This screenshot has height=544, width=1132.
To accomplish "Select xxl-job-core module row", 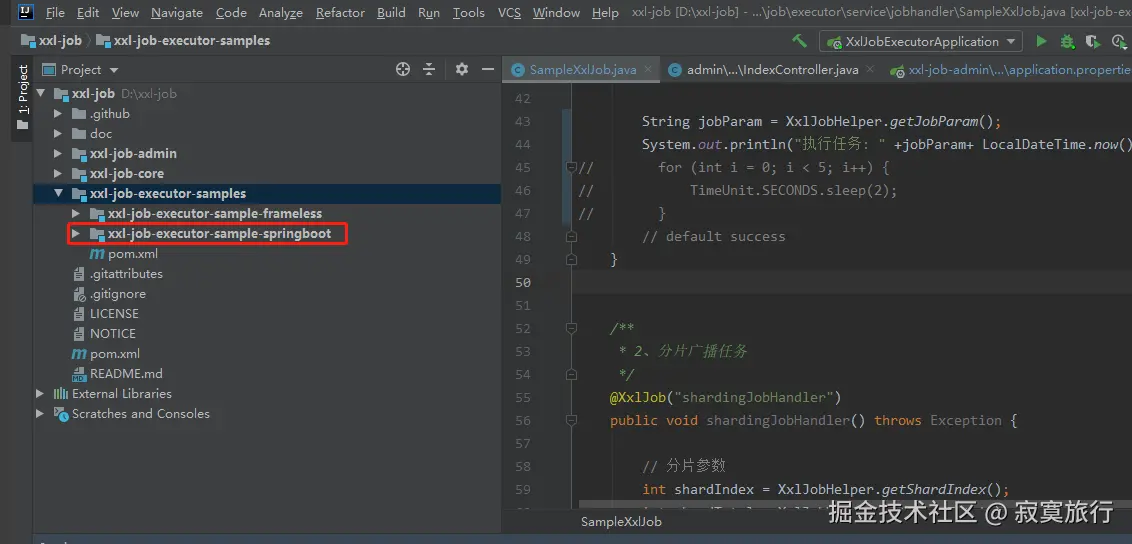I will click(267, 174).
